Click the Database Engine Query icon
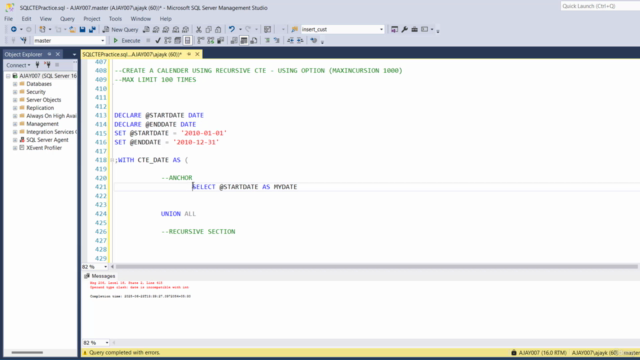Viewport: 640px width, 360px height. click(x=146, y=29)
